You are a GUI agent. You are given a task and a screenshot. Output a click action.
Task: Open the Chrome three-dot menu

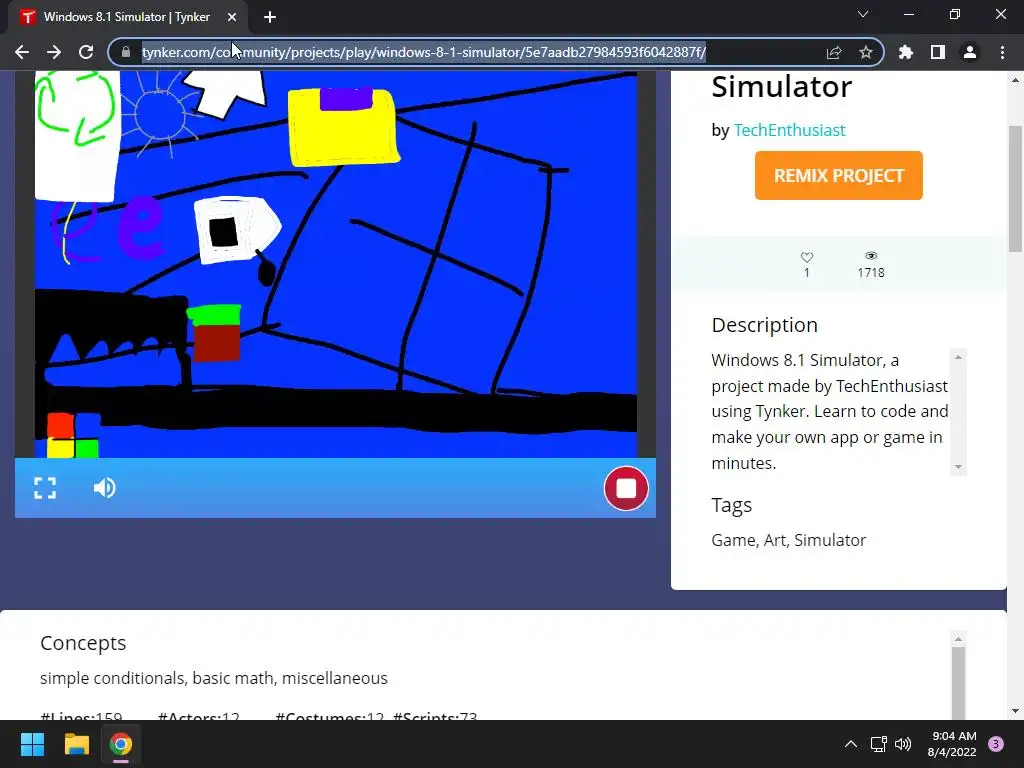pyautogui.click(x=1002, y=52)
